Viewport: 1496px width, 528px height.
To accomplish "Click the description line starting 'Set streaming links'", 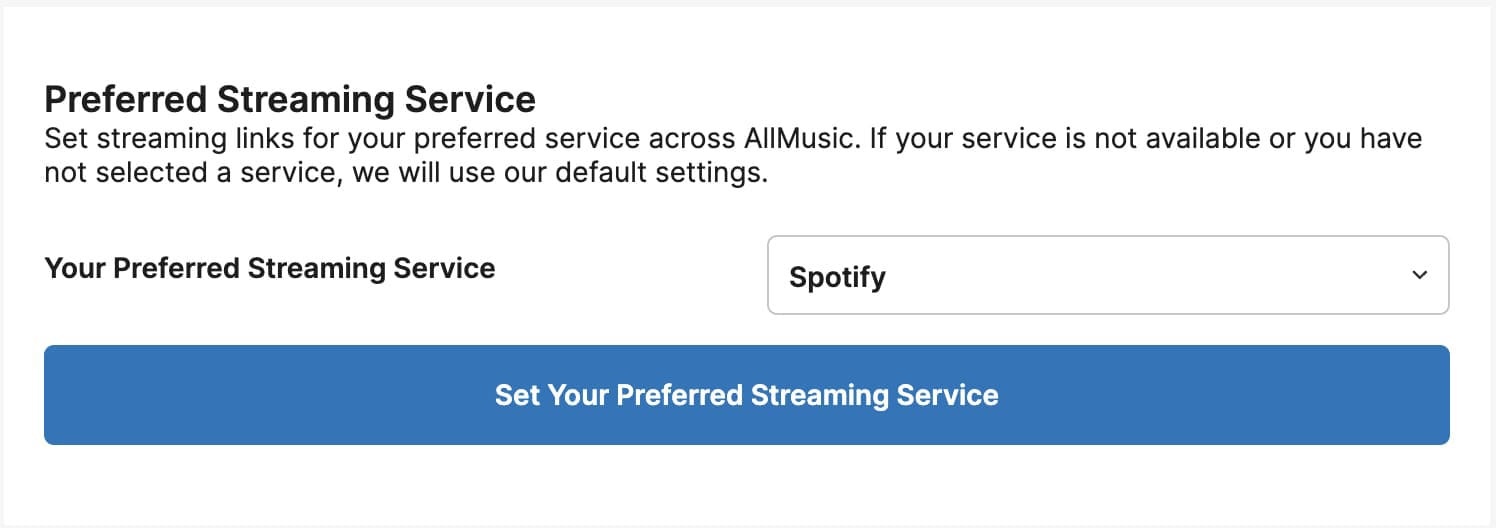I will [400, 137].
